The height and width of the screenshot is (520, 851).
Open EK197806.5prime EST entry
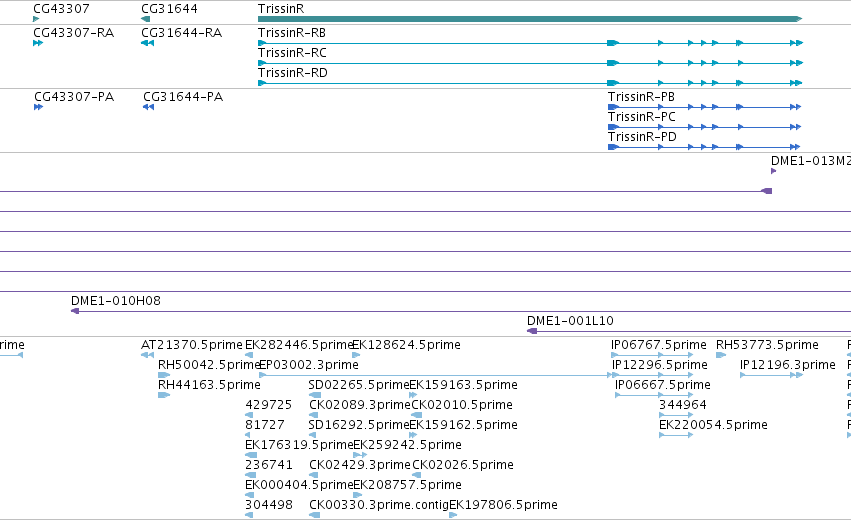pos(503,506)
